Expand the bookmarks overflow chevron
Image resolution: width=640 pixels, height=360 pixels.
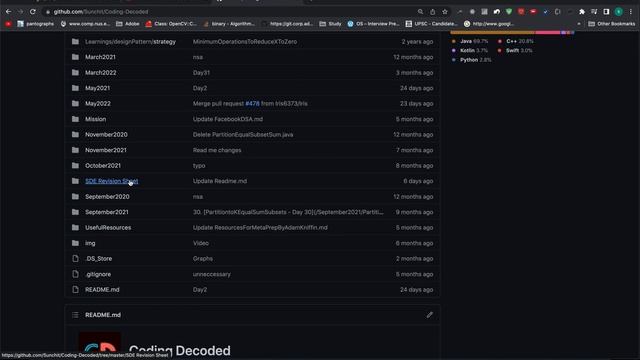pyautogui.click(x=579, y=24)
